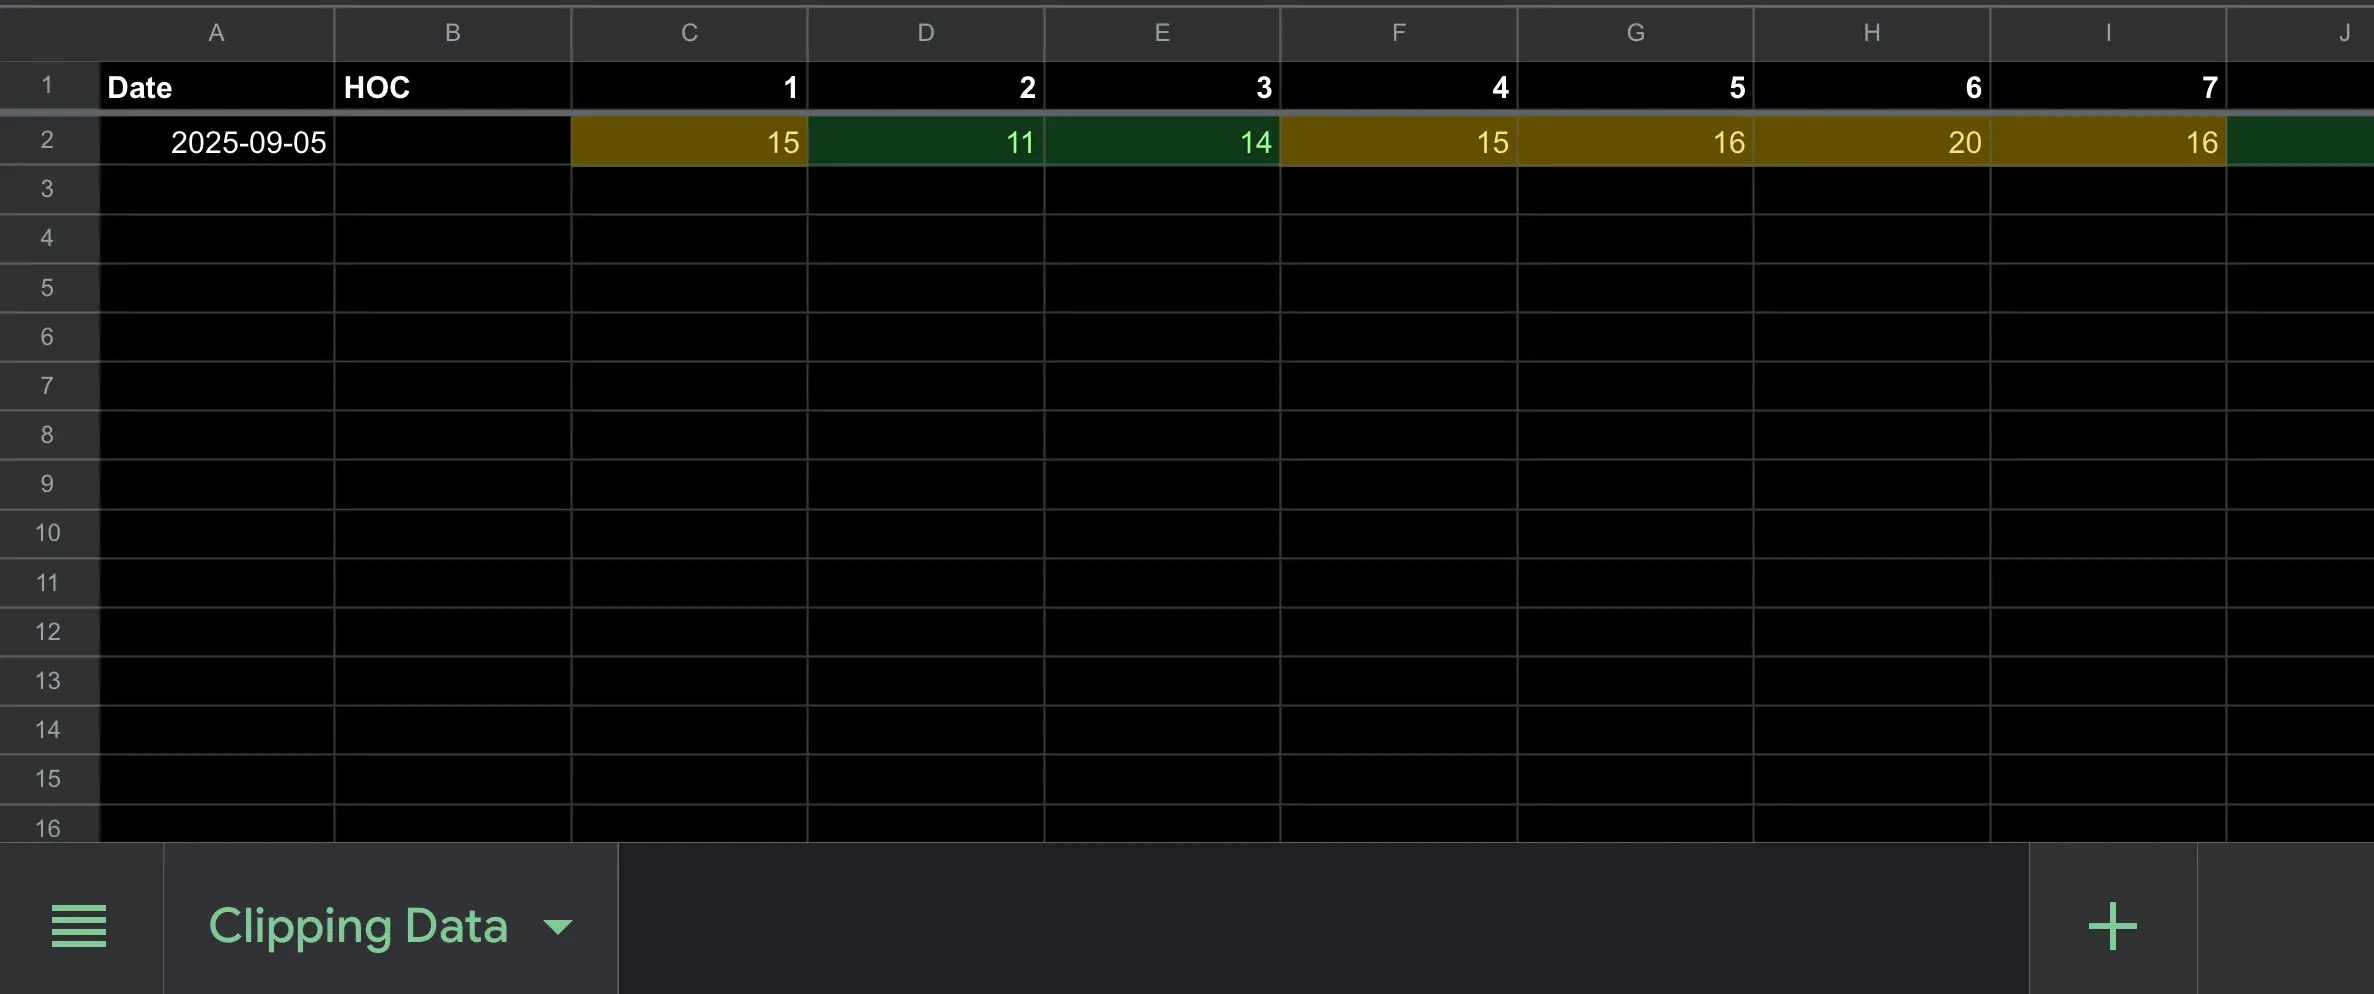Screen dimensions: 2374x994
Task: Click the cell showing value 20
Action: 1871,141
